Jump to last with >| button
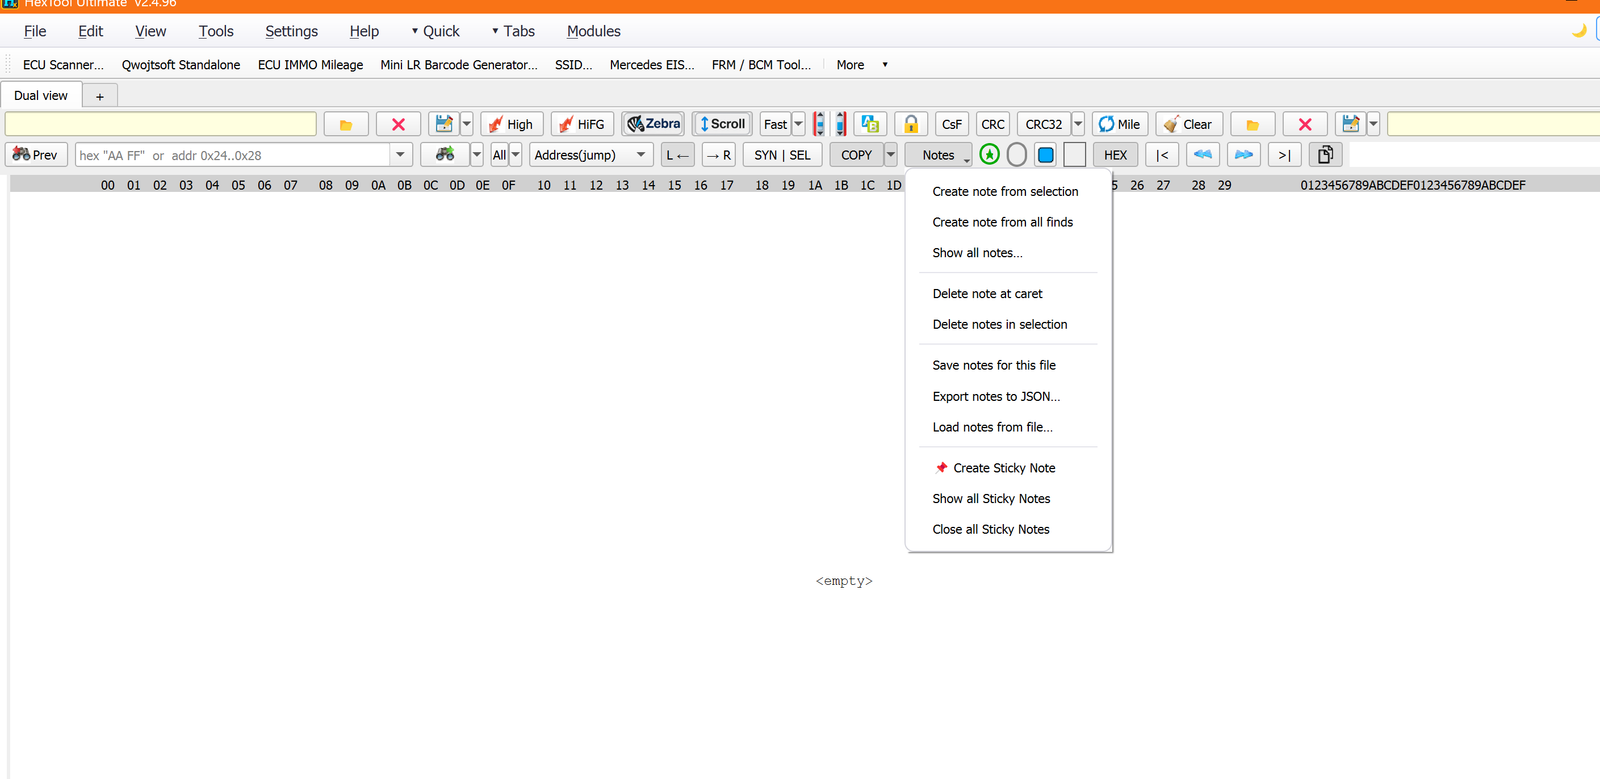Image resolution: width=1600 pixels, height=779 pixels. tap(1285, 155)
